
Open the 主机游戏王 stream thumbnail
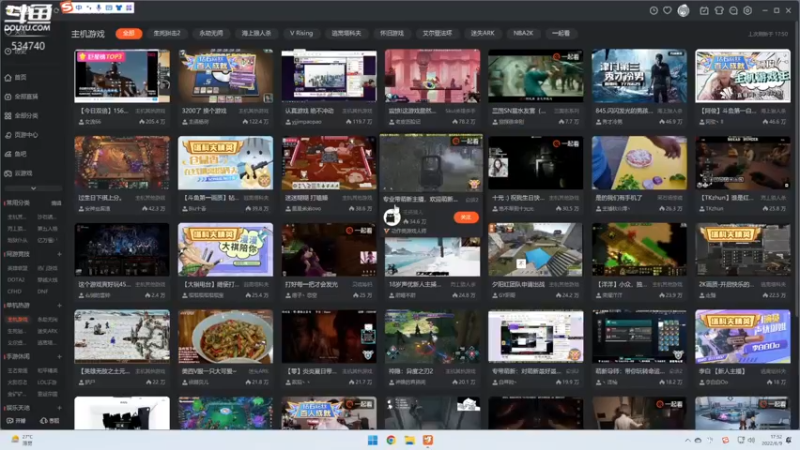[743, 76]
